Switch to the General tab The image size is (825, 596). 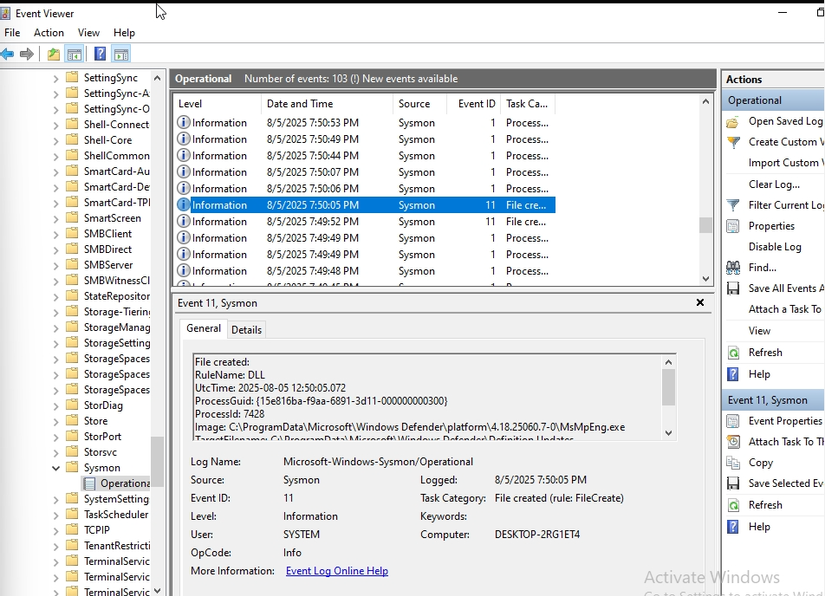pyautogui.click(x=204, y=328)
